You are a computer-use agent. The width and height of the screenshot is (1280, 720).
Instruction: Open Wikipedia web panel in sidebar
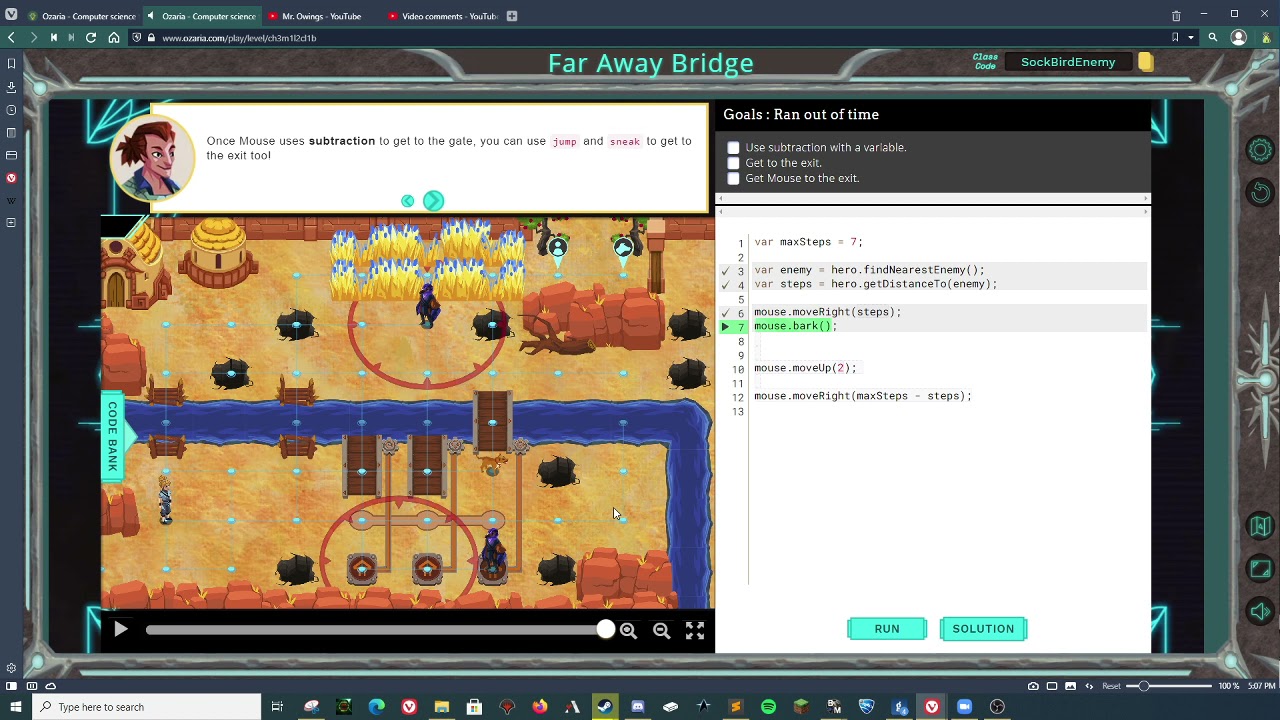pyautogui.click(x=11, y=201)
